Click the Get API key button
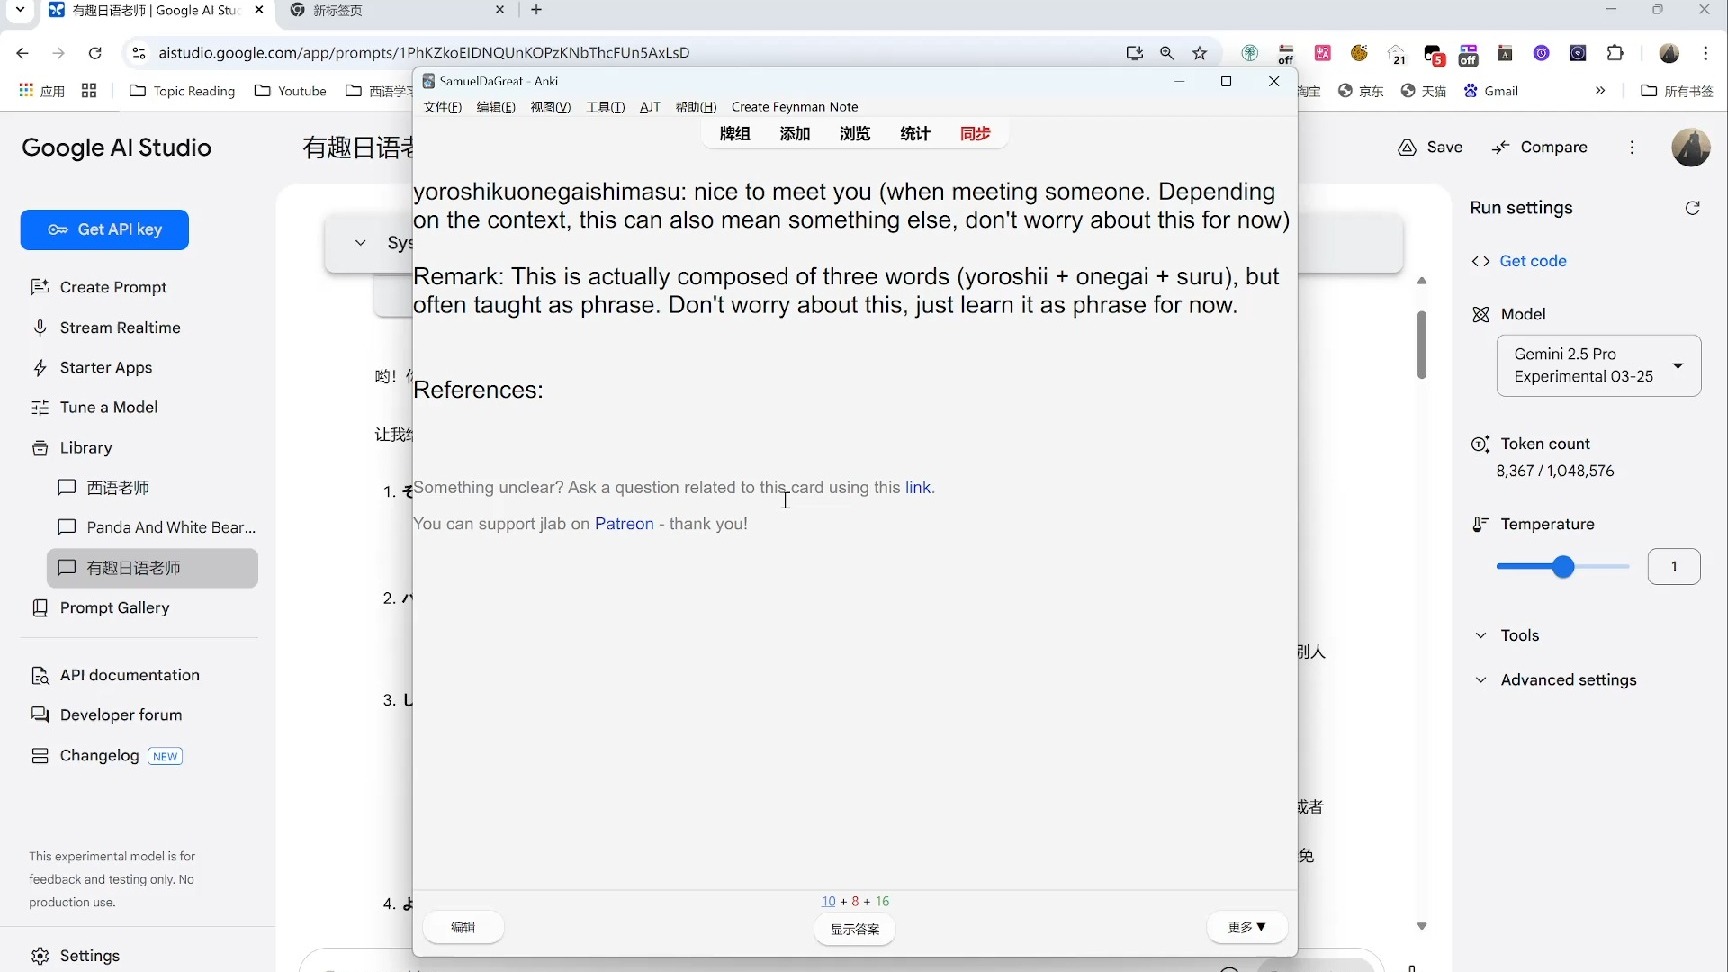Viewport: 1728px width, 972px height. [x=105, y=230]
